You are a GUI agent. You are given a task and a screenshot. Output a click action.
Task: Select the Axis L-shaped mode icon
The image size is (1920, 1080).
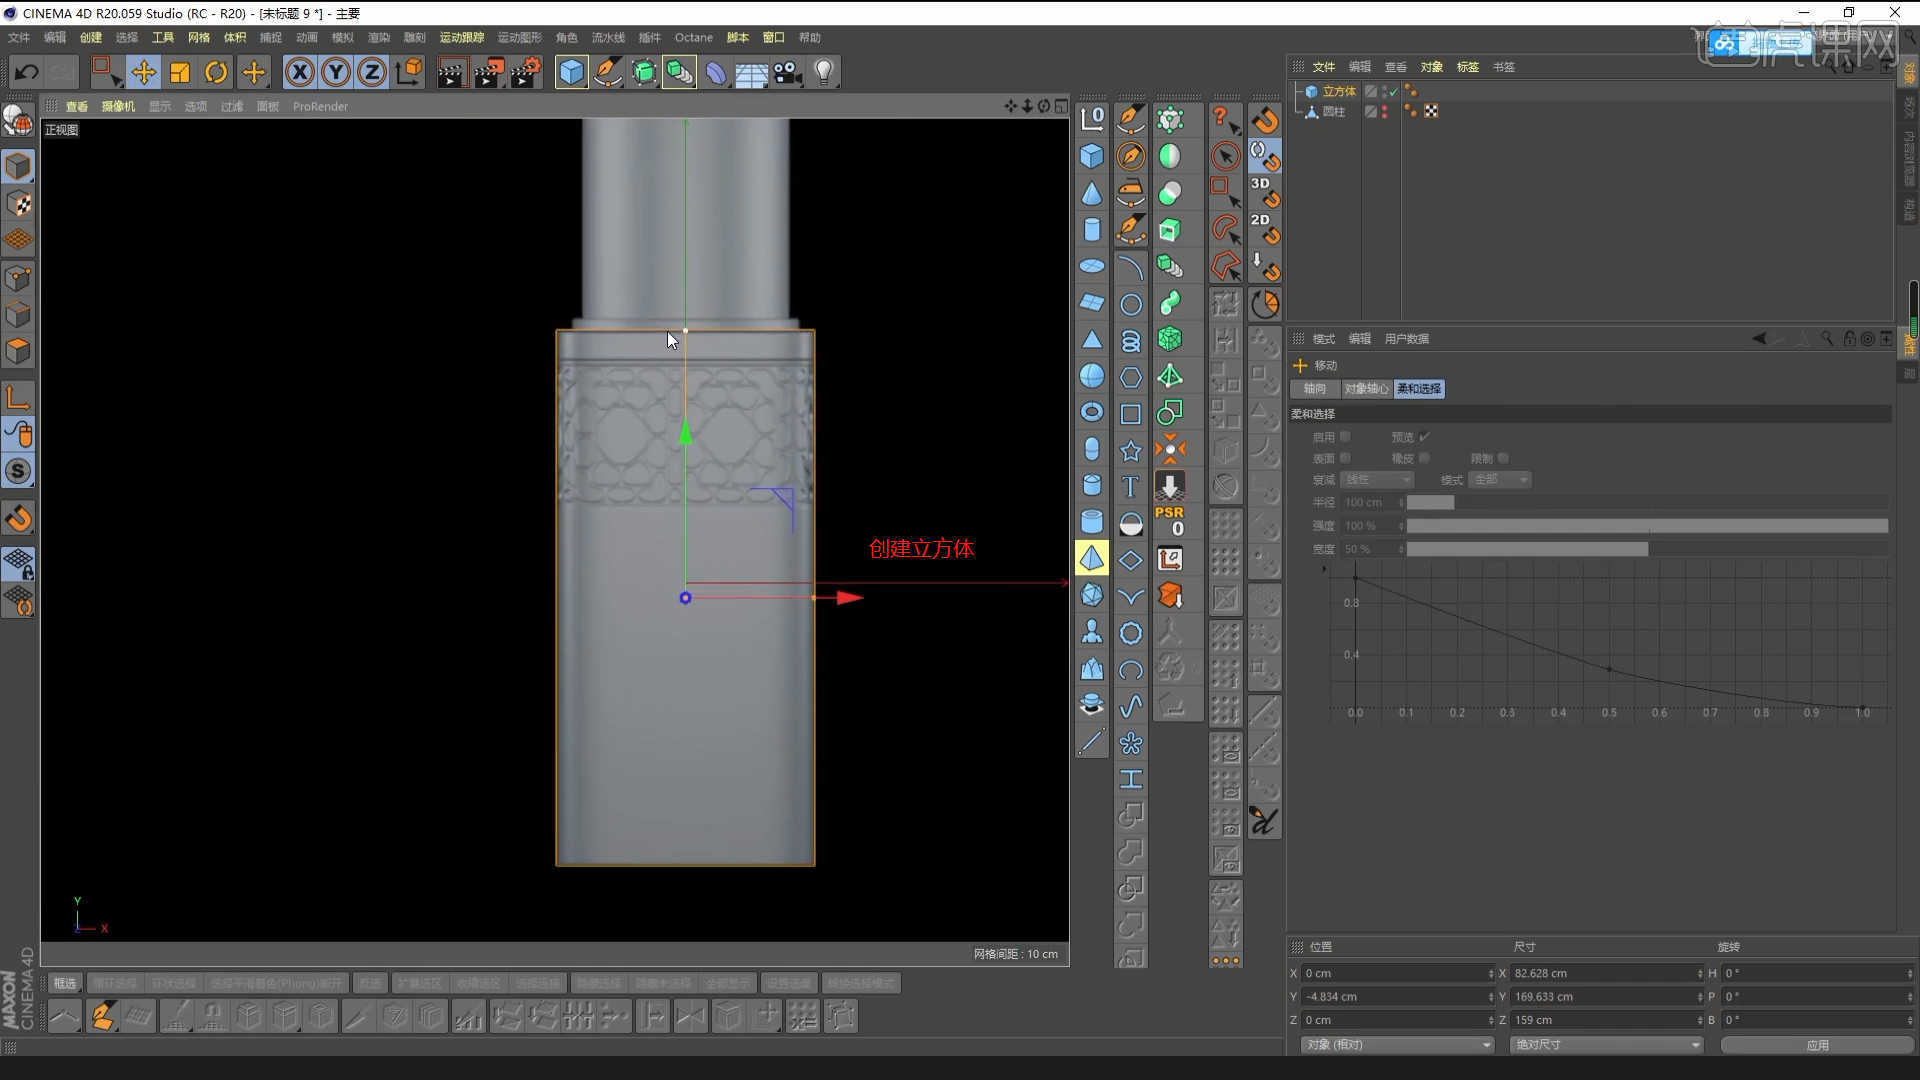18,397
